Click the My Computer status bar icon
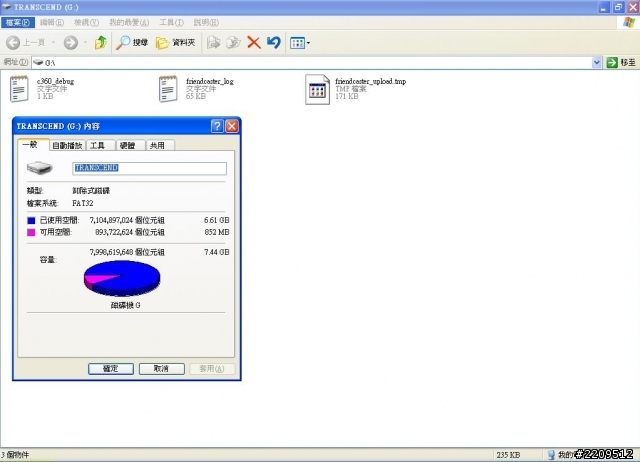The height and width of the screenshot is (462, 640). coord(551,455)
